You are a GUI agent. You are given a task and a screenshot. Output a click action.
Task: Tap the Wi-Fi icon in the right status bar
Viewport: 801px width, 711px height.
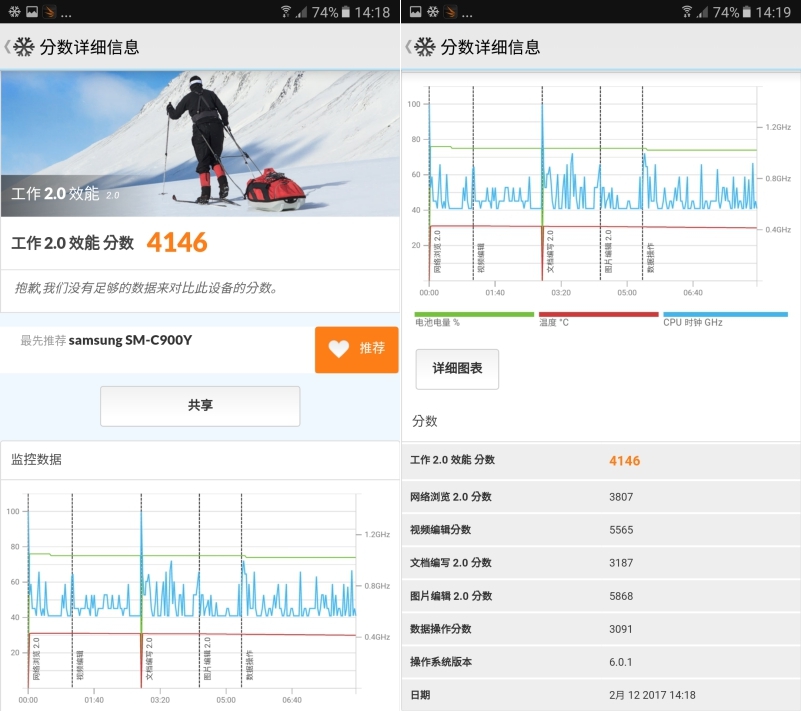pyautogui.click(x=687, y=11)
